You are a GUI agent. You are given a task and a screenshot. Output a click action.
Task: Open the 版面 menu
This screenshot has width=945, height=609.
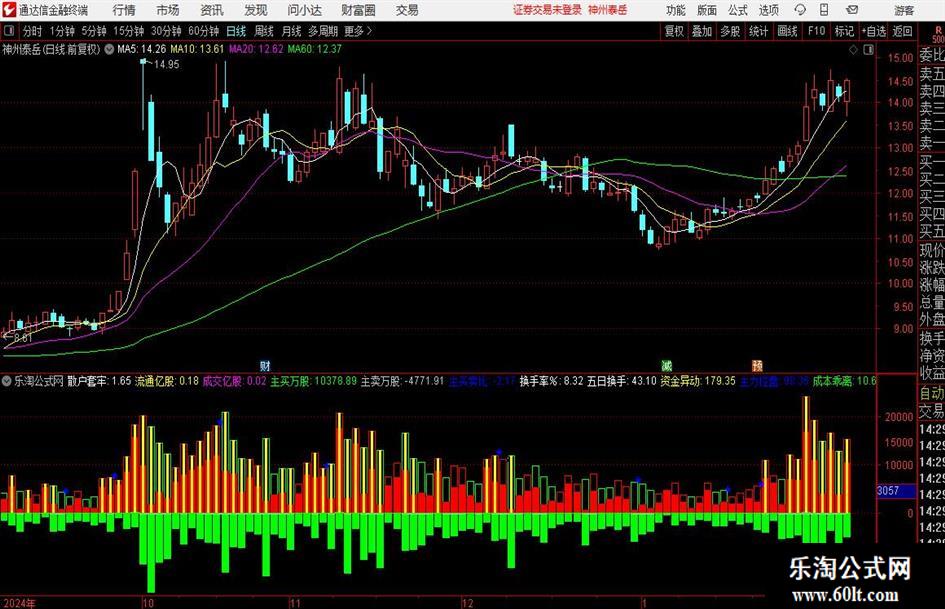[707, 10]
